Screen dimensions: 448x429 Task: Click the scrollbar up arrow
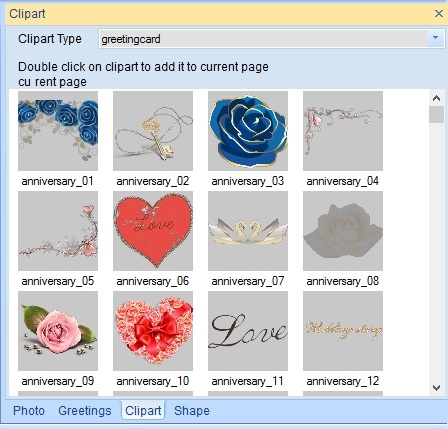436,98
